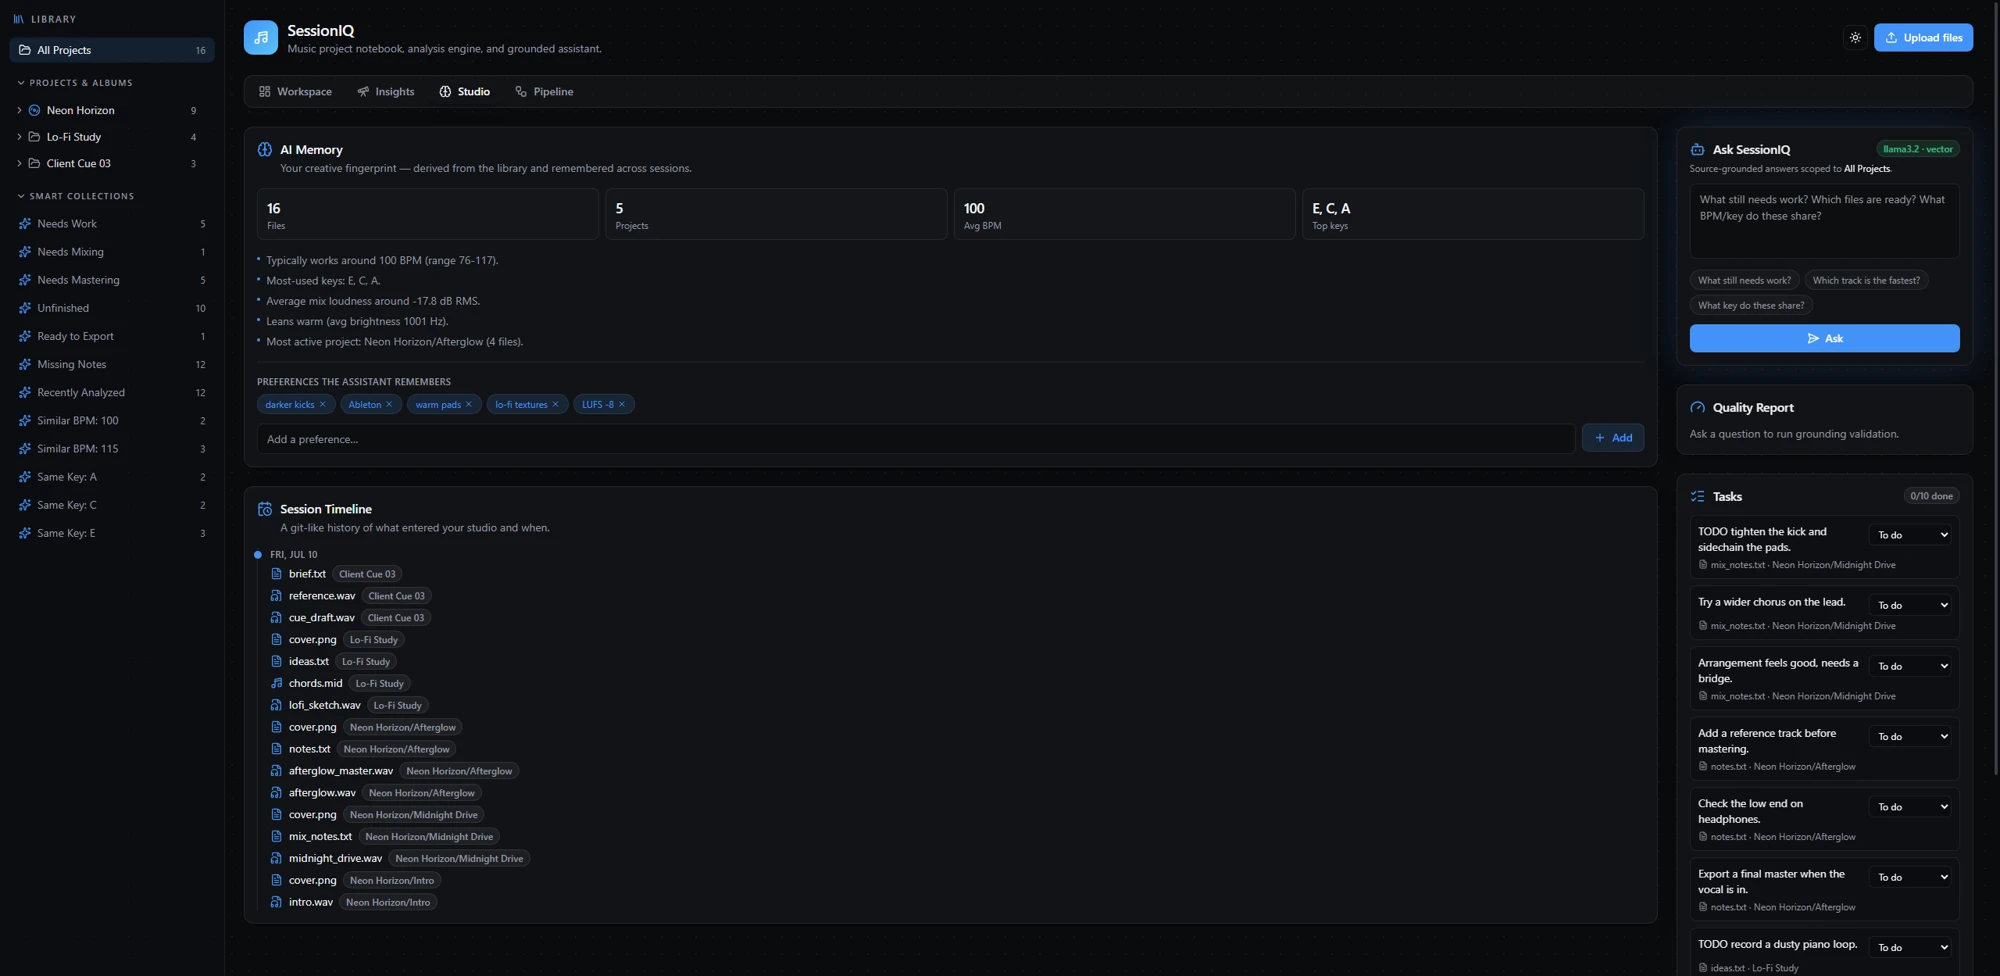The height and width of the screenshot is (976, 2000).
Task: Click the Library header icon
Action: (x=18, y=19)
